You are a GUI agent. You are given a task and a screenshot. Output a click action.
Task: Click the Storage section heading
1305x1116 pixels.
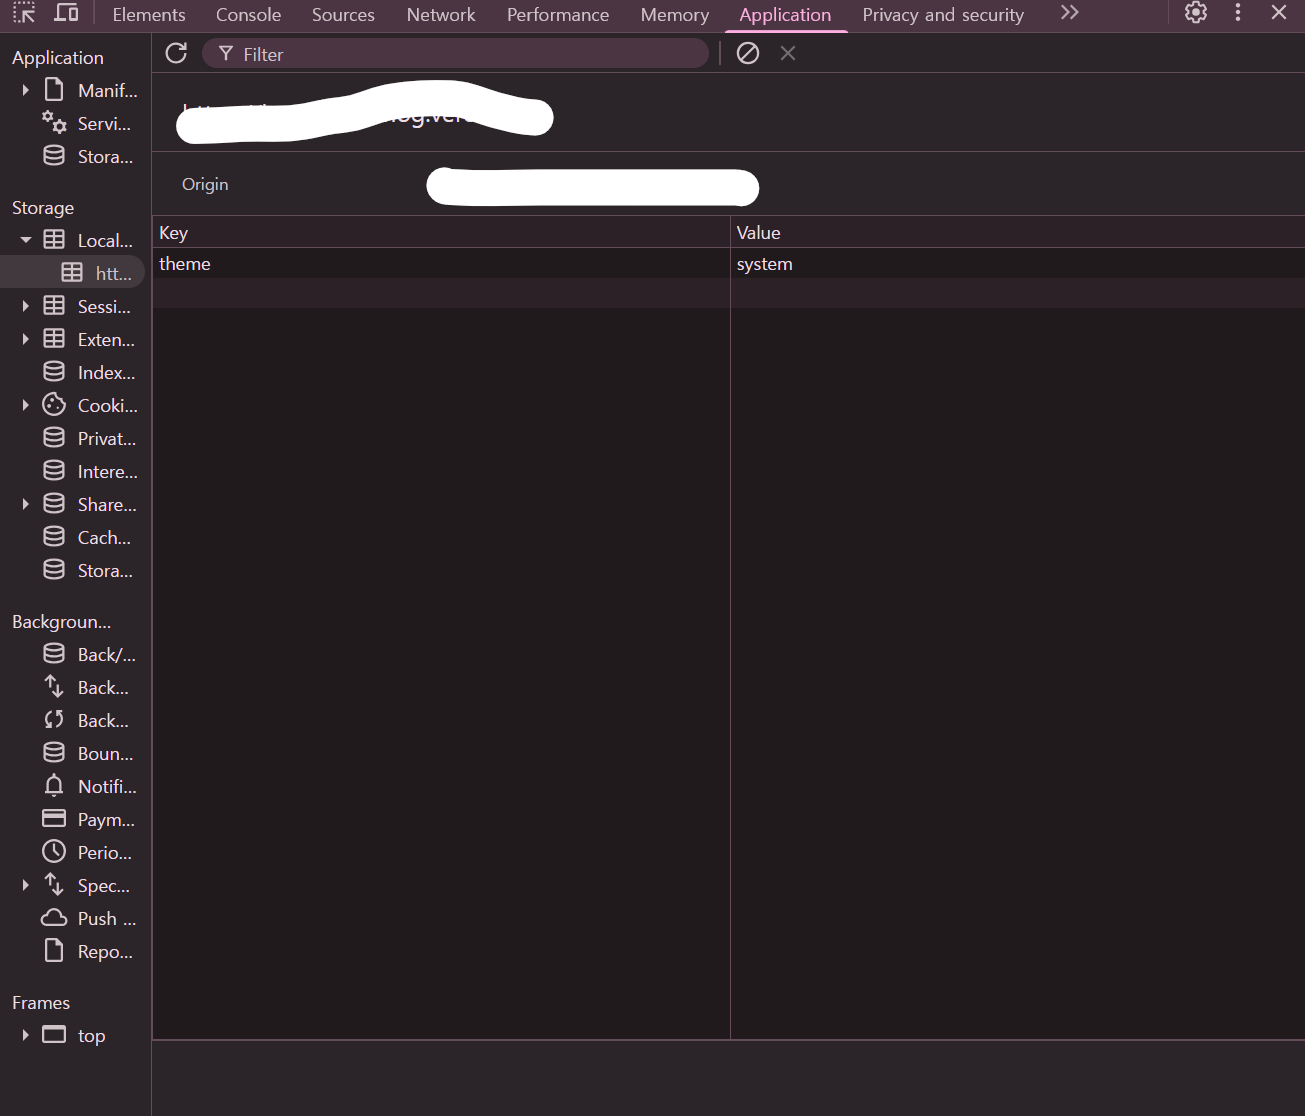(x=43, y=208)
